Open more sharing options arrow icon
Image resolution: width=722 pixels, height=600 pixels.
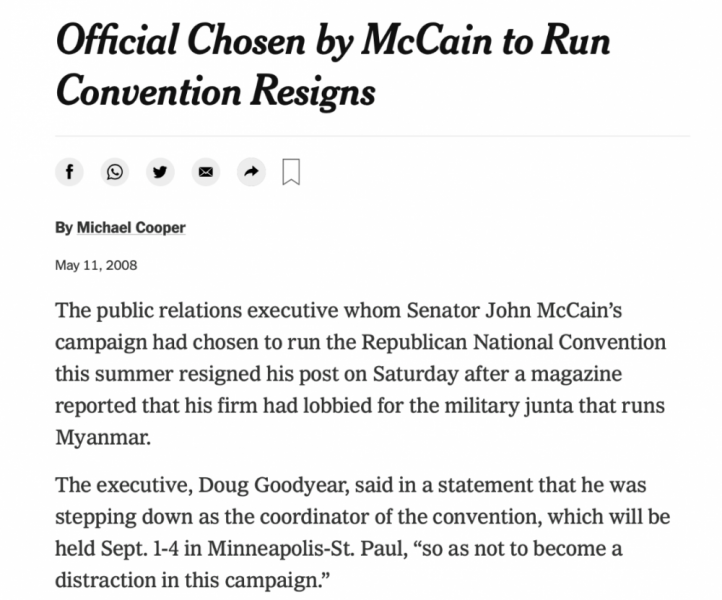tap(250, 172)
